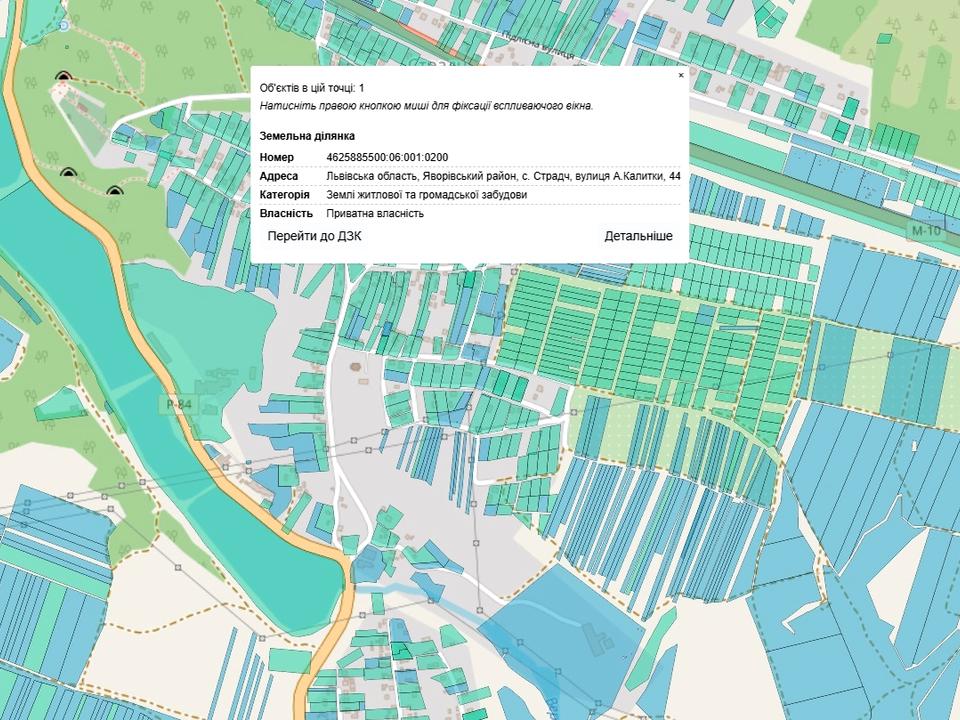960x720 pixels.
Task: Click the small green dot below spring marker
Action: point(67,46)
